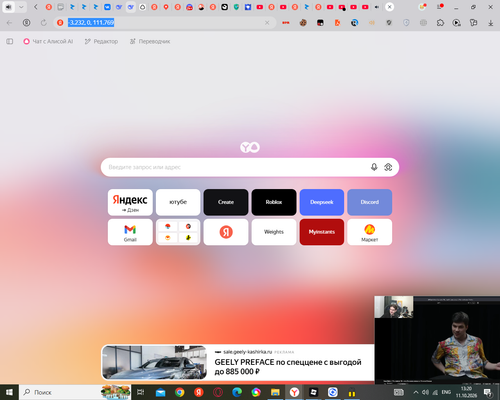
Task: Open the Roblox icon in the taskbar
Action: (314, 392)
